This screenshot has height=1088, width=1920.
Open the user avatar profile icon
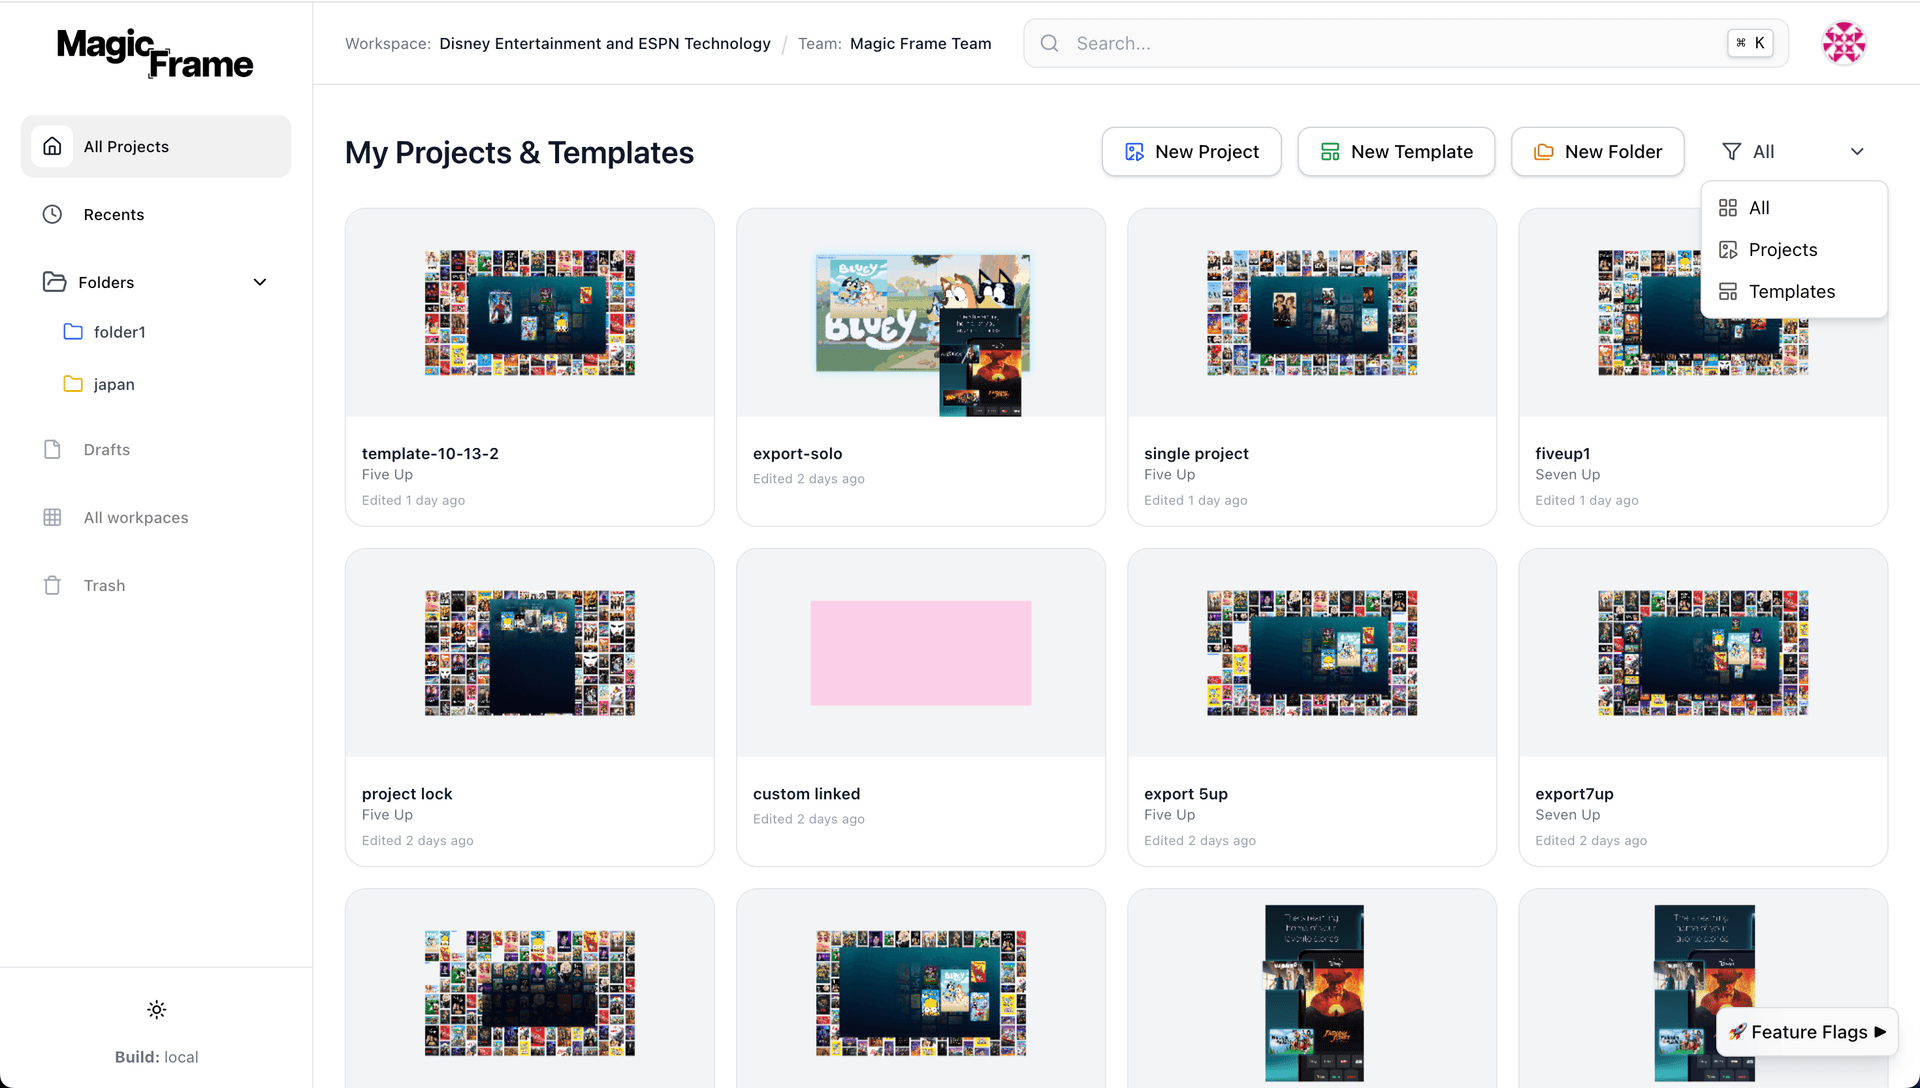point(1843,43)
